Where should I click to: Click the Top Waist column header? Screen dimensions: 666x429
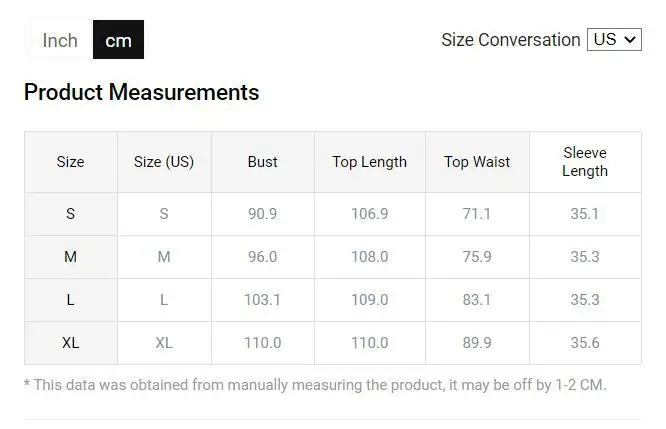(477, 162)
